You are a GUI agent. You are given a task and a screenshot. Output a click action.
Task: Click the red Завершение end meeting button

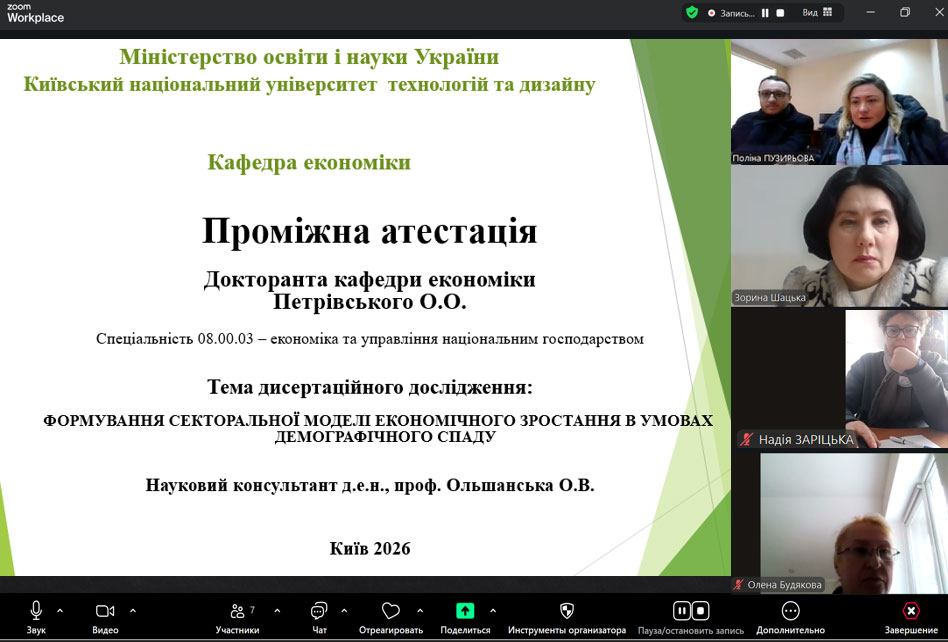tap(910, 611)
